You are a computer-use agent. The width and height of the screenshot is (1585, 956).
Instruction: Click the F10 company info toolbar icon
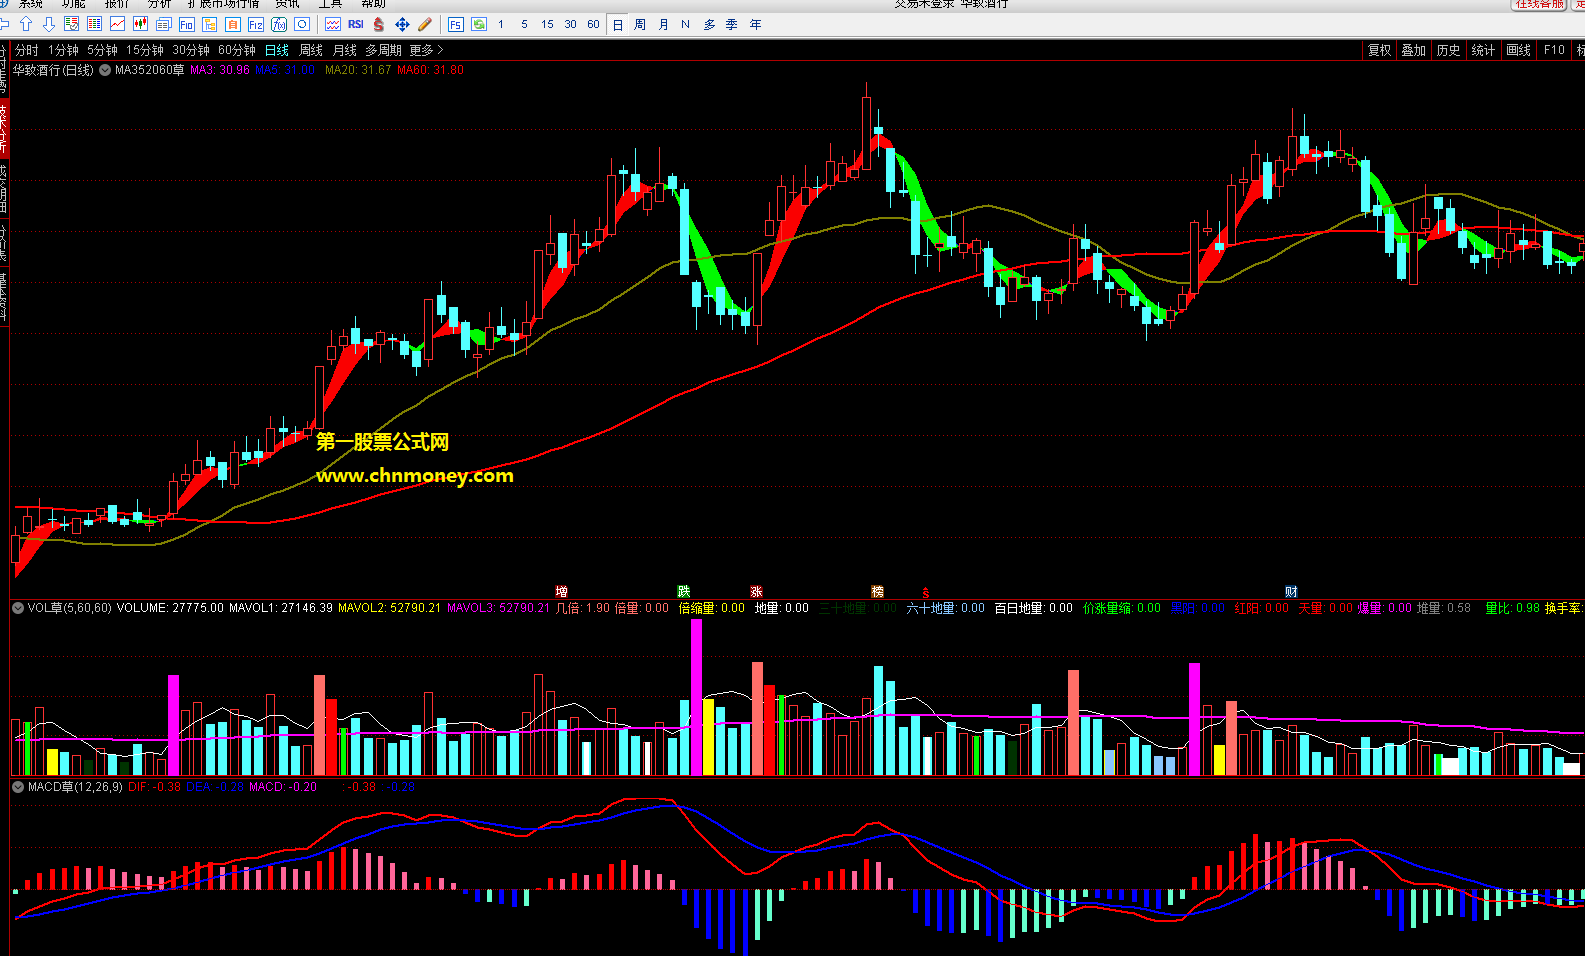pyautogui.click(x=187, y=24)
